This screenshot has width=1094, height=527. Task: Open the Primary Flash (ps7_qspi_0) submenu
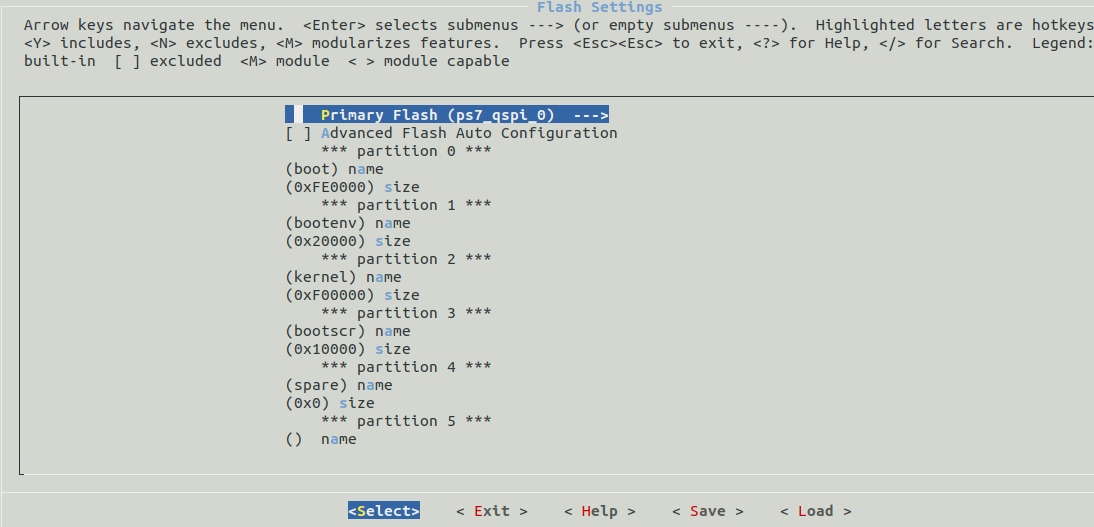pyautogui.click(x=447, y=114)
